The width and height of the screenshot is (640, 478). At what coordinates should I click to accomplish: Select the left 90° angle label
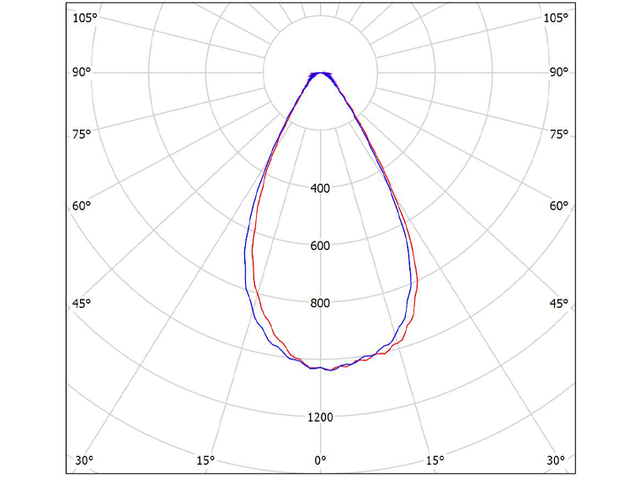tap(82, 73)
